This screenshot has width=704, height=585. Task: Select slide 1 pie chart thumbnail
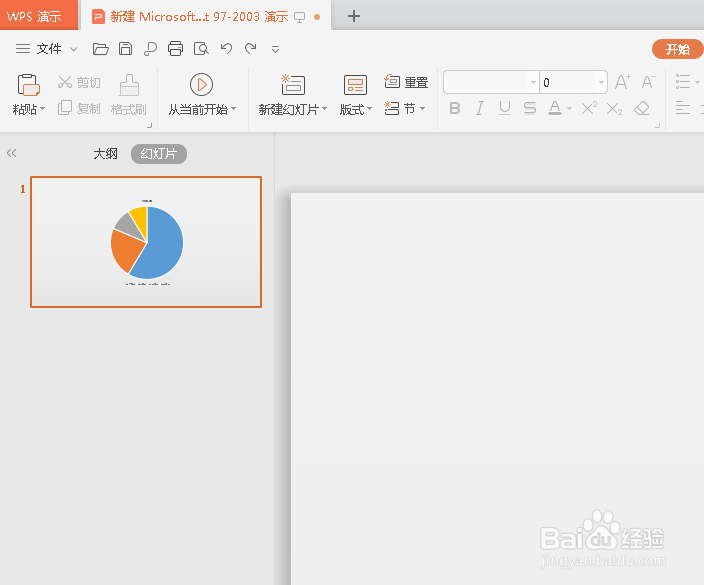146,242
